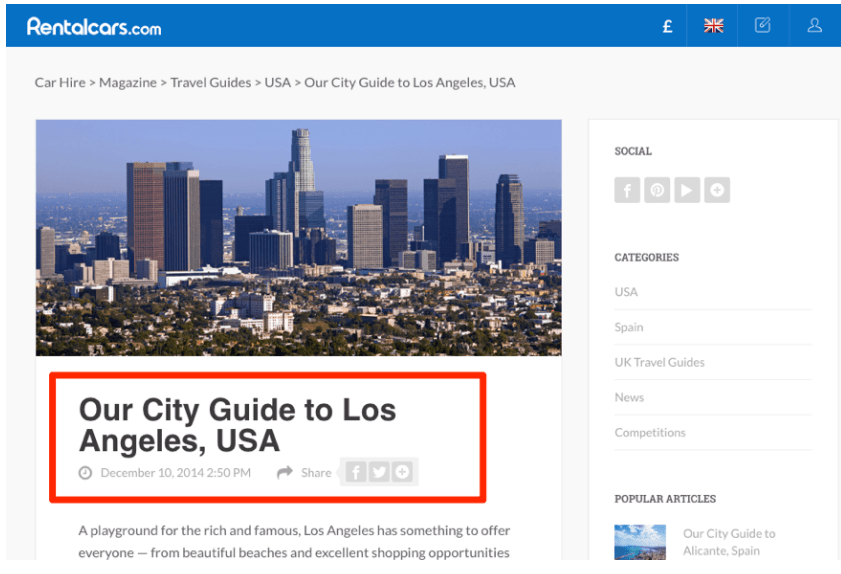Click the plus share icon beside Twitter
Viewport: 841px width, 574px height.
tap(402, 472)
